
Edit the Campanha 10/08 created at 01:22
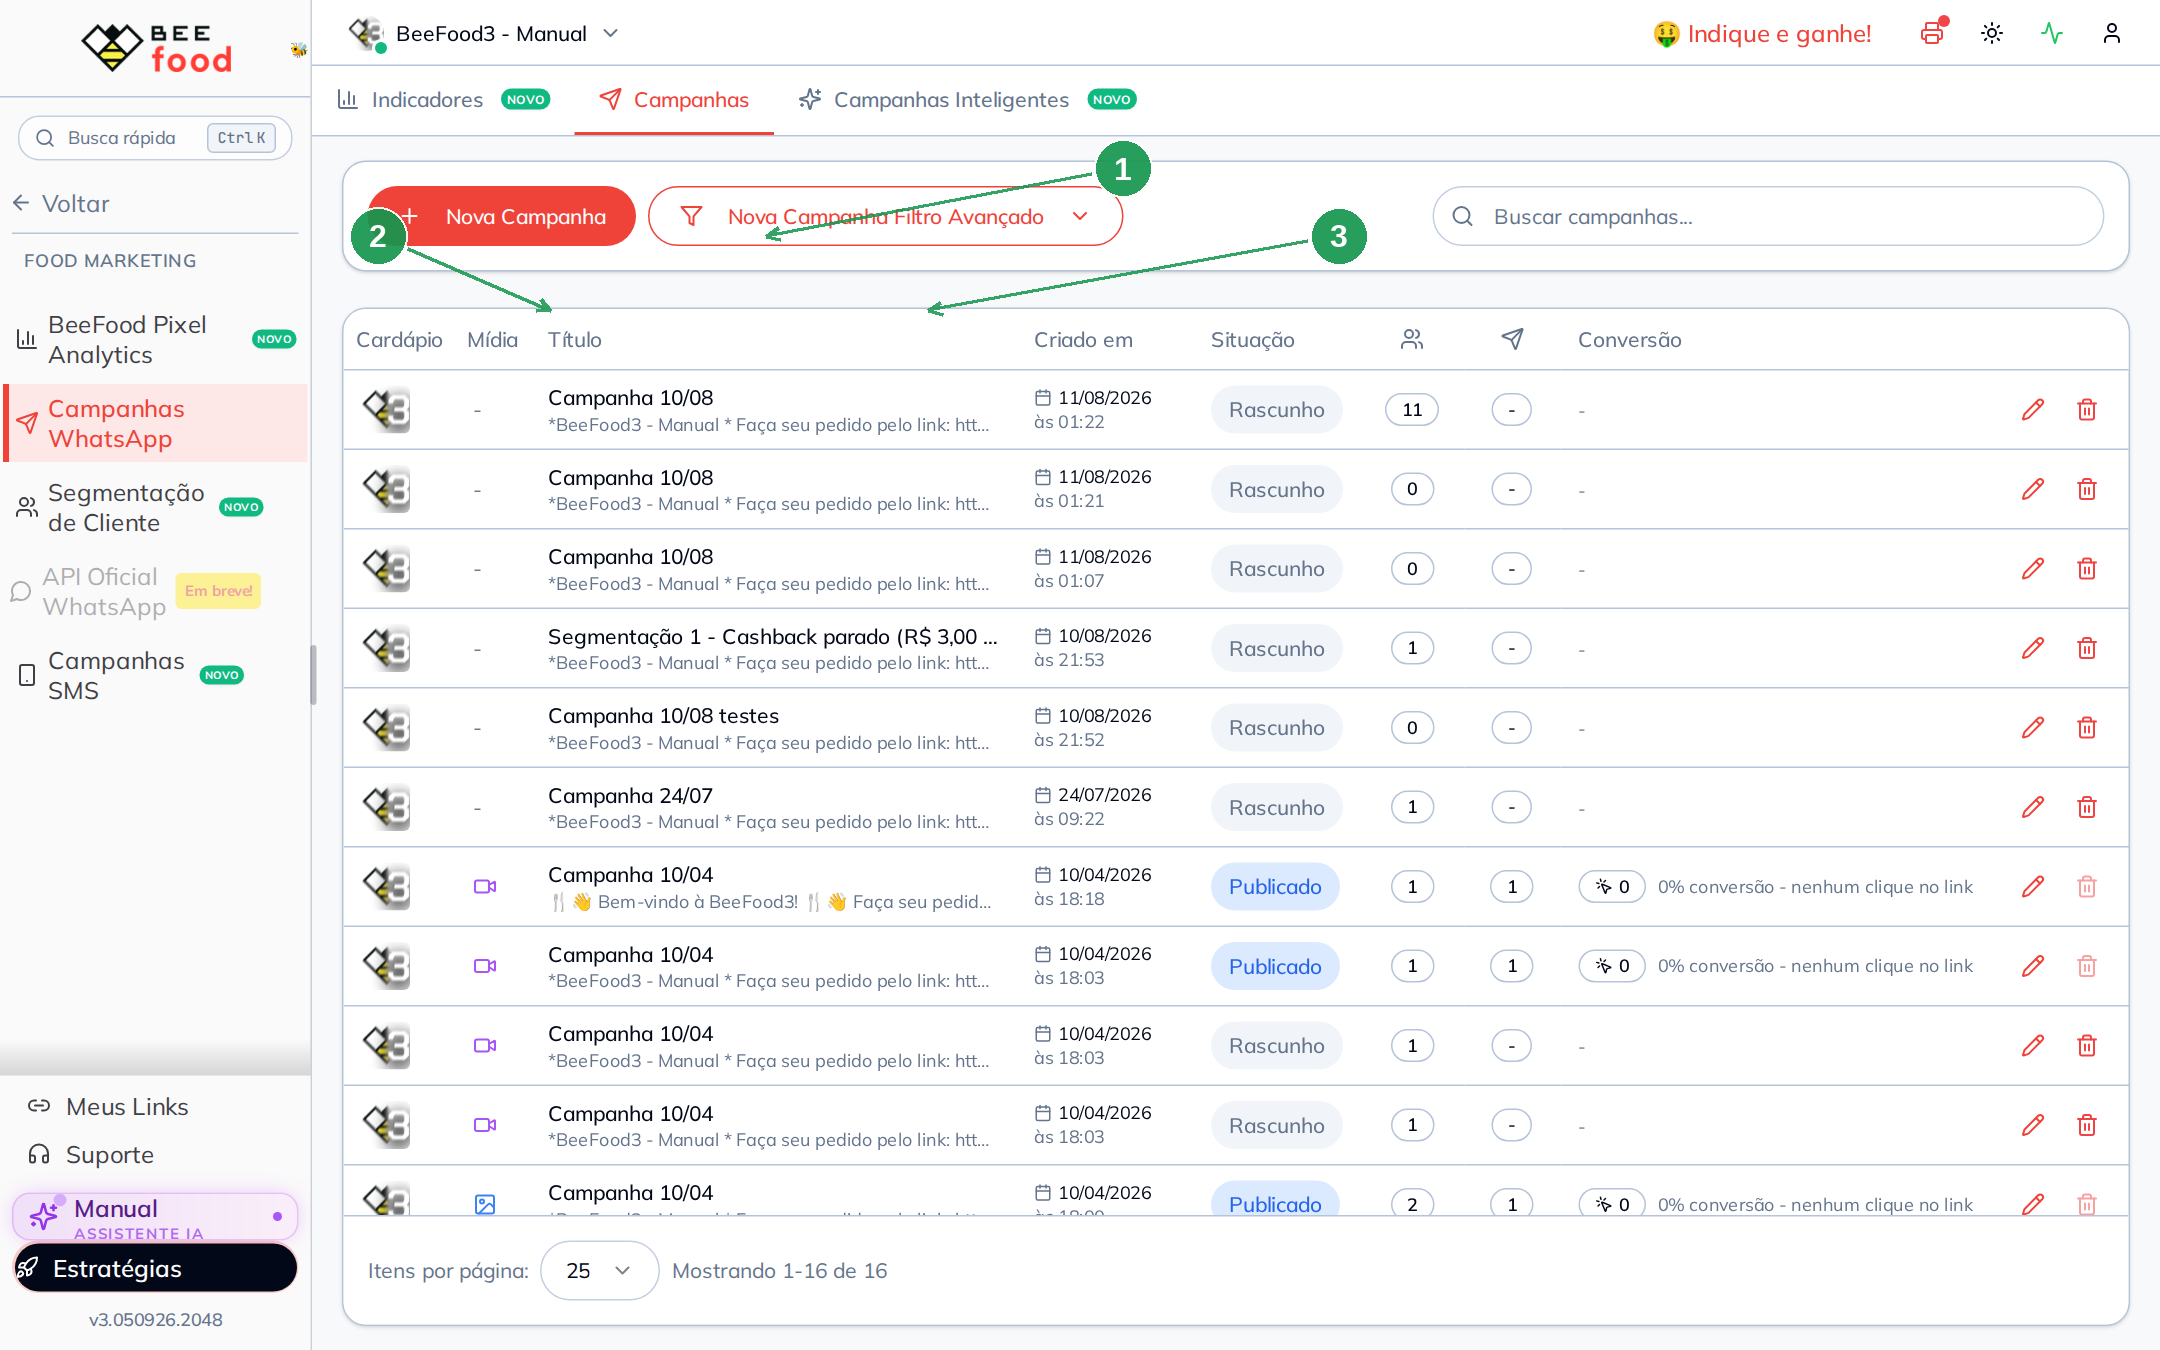coord(2033,409)
